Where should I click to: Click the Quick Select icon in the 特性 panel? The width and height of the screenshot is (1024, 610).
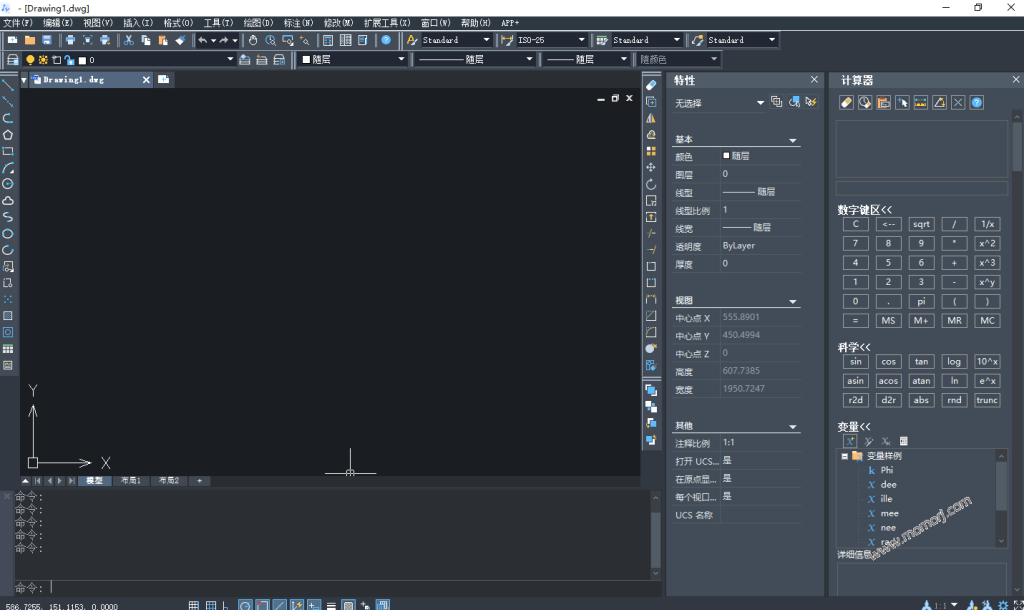811,102
